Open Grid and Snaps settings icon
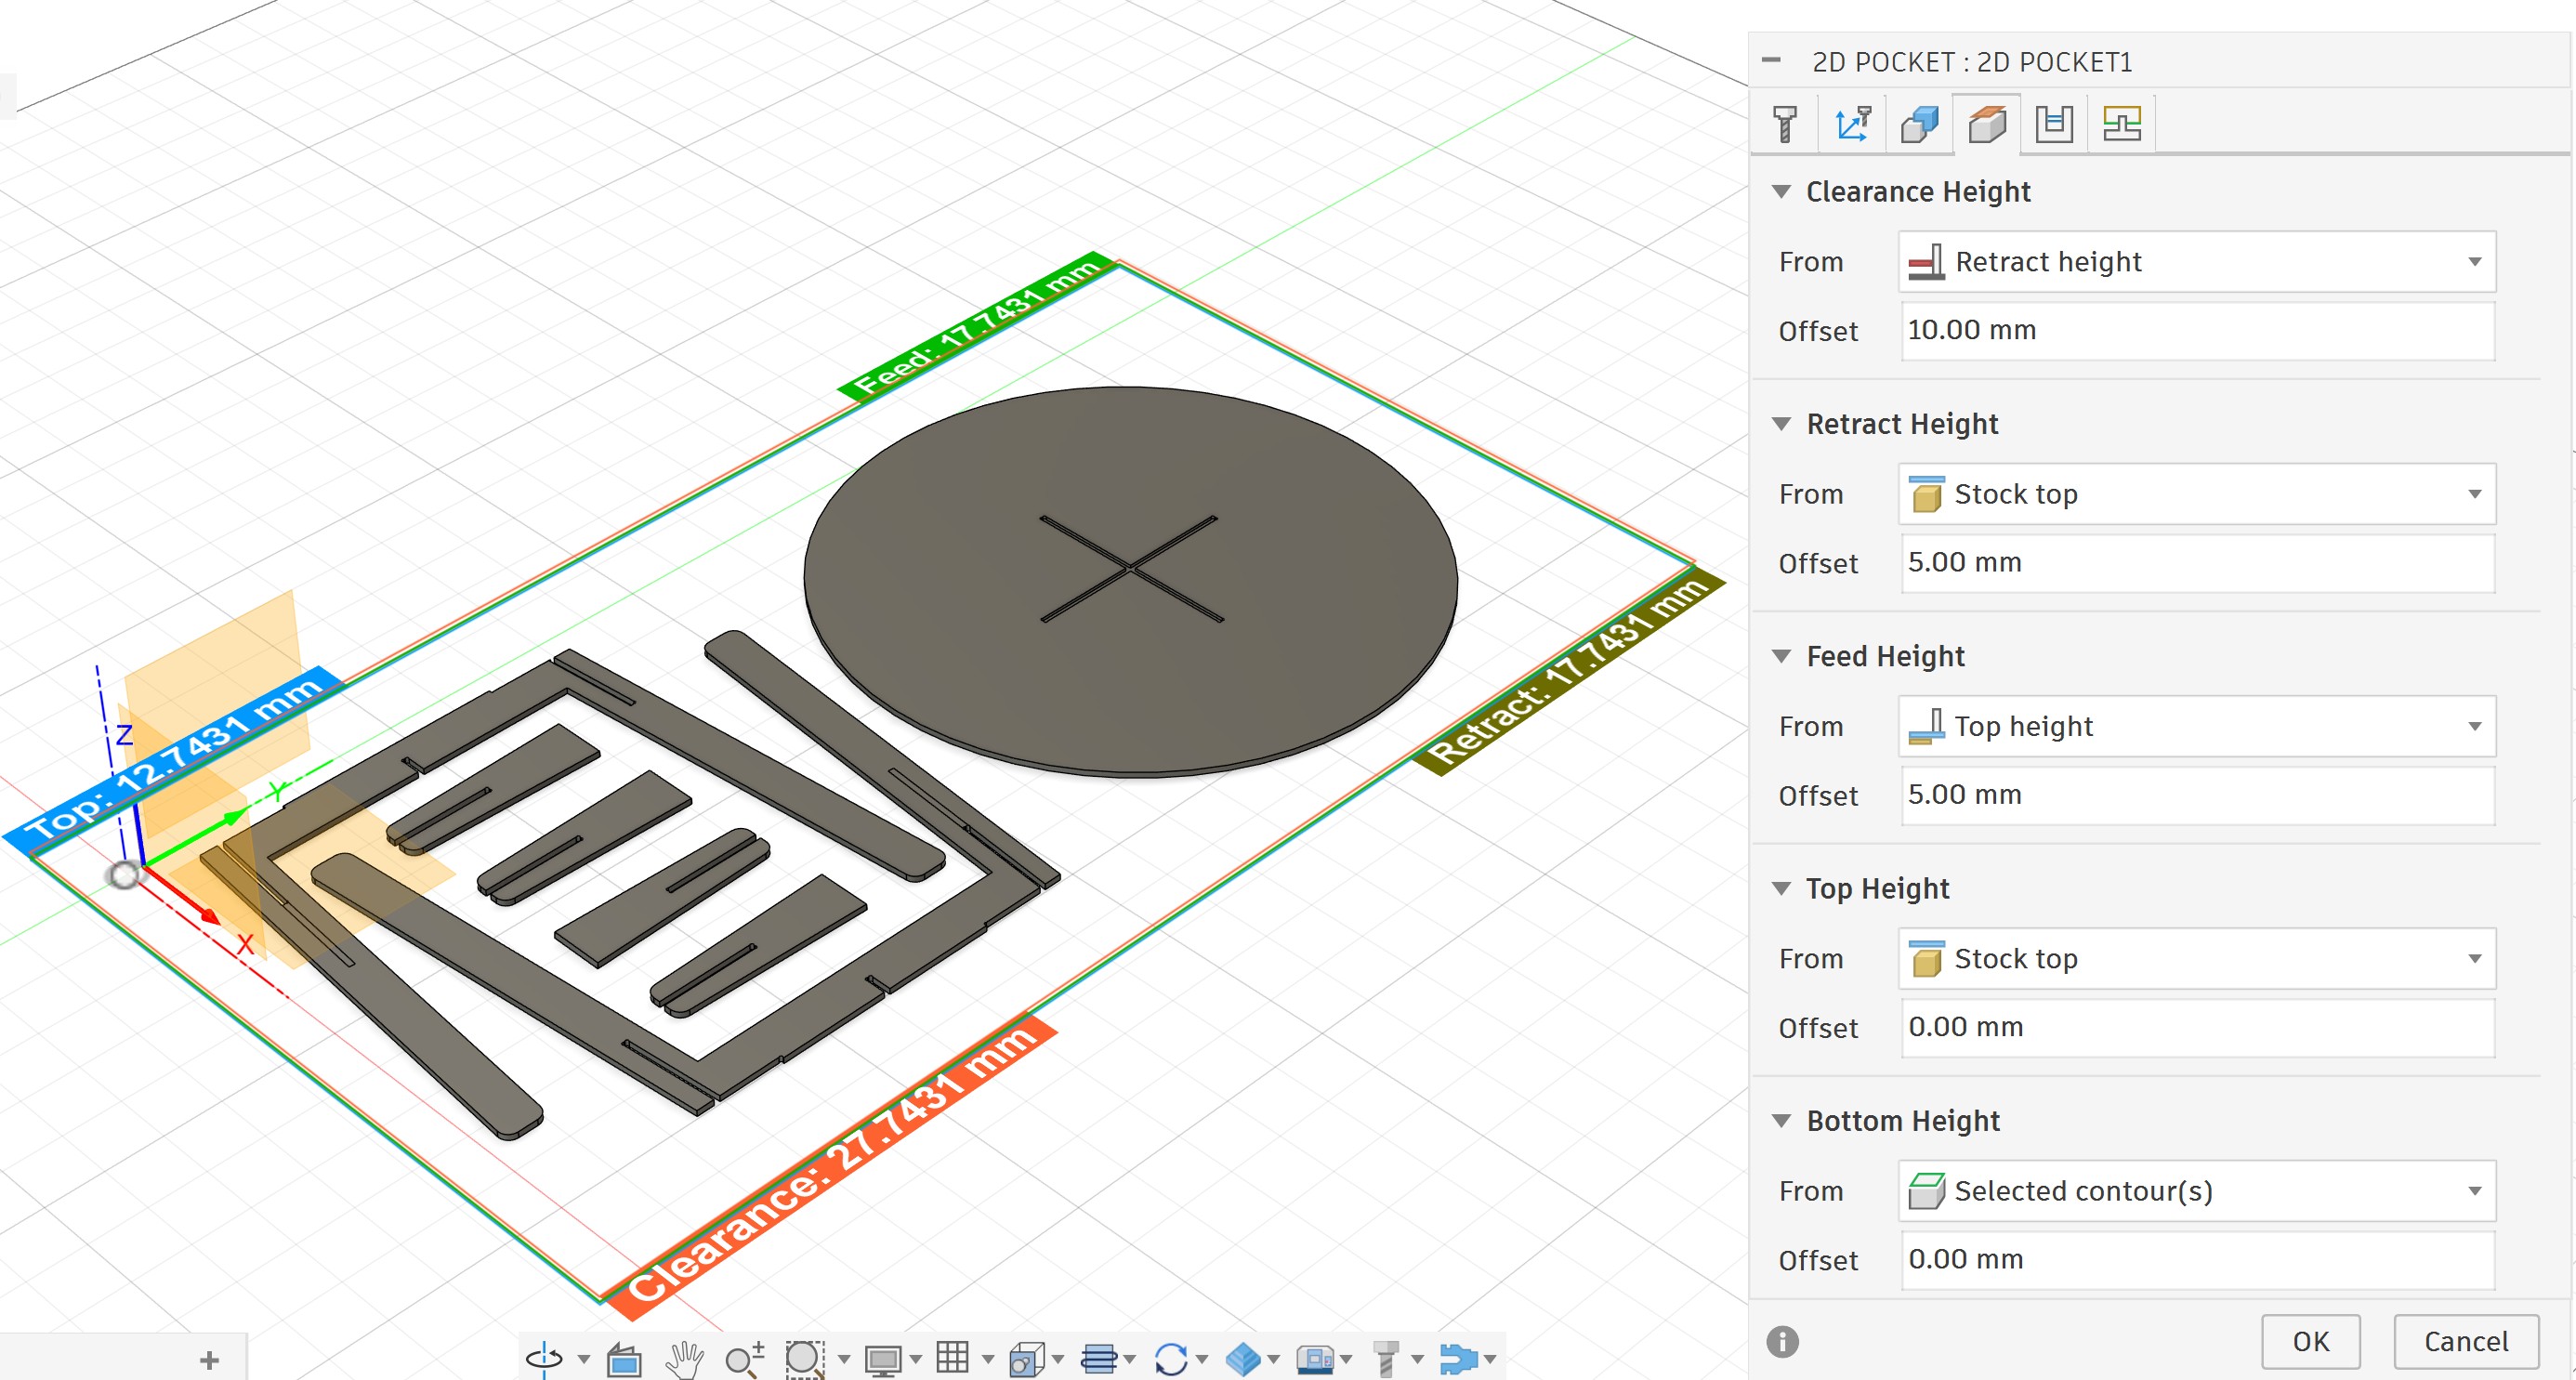Image resolution: width=2576 pixels, height=1380 pixels. click(x=952, y=1359)
